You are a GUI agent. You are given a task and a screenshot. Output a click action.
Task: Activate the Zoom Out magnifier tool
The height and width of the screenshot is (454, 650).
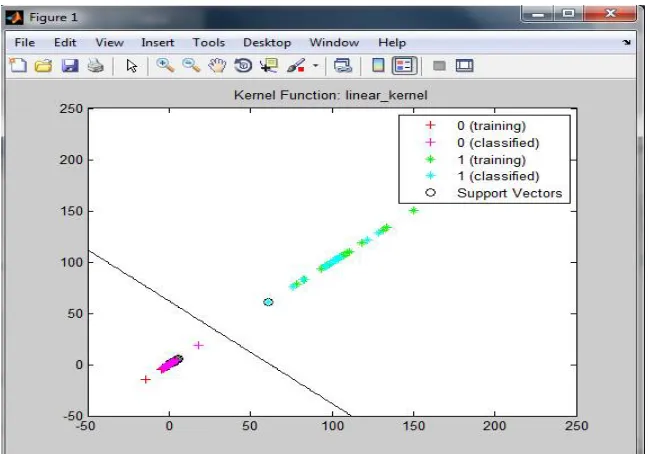click(191, 66)
